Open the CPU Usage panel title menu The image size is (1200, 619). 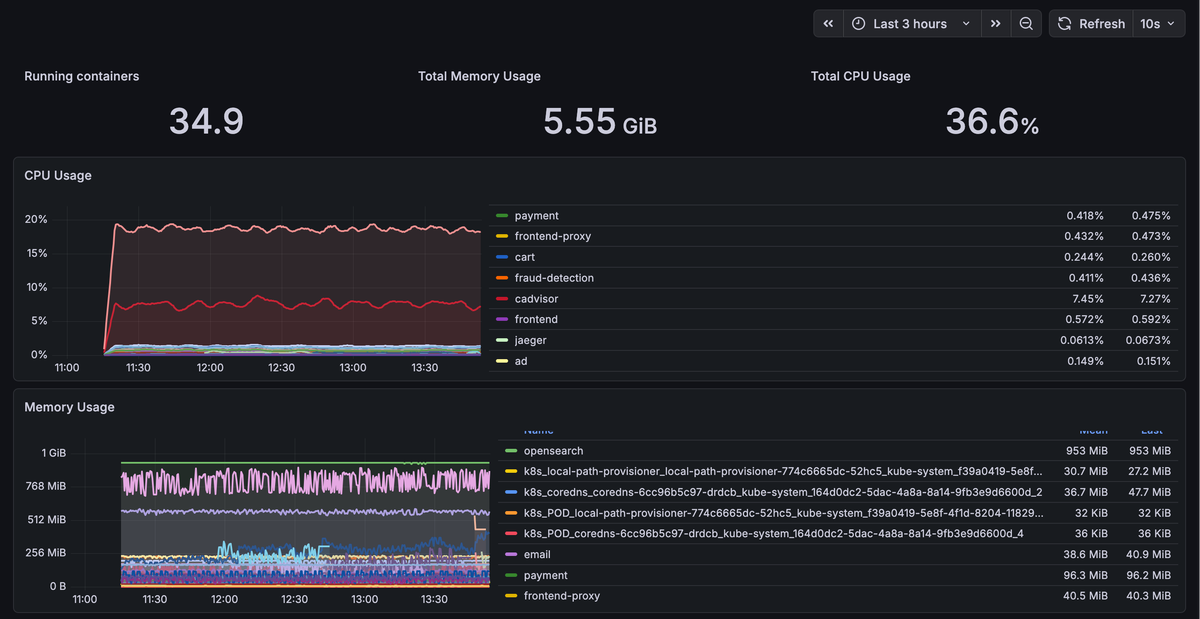[58, 176]
